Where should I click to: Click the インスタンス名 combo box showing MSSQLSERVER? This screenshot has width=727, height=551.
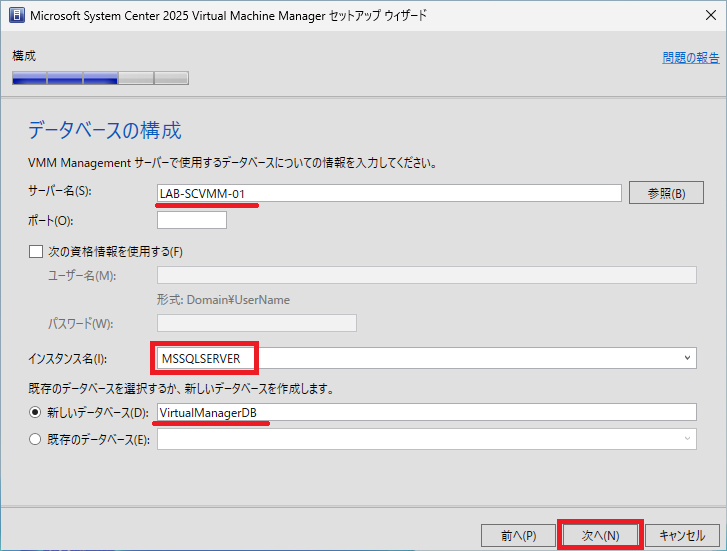coord(427,358)
